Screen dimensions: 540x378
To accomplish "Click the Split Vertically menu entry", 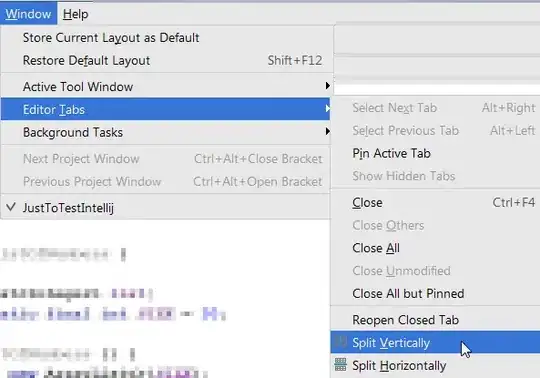I will pyautogui.click(x=435, y=343).
